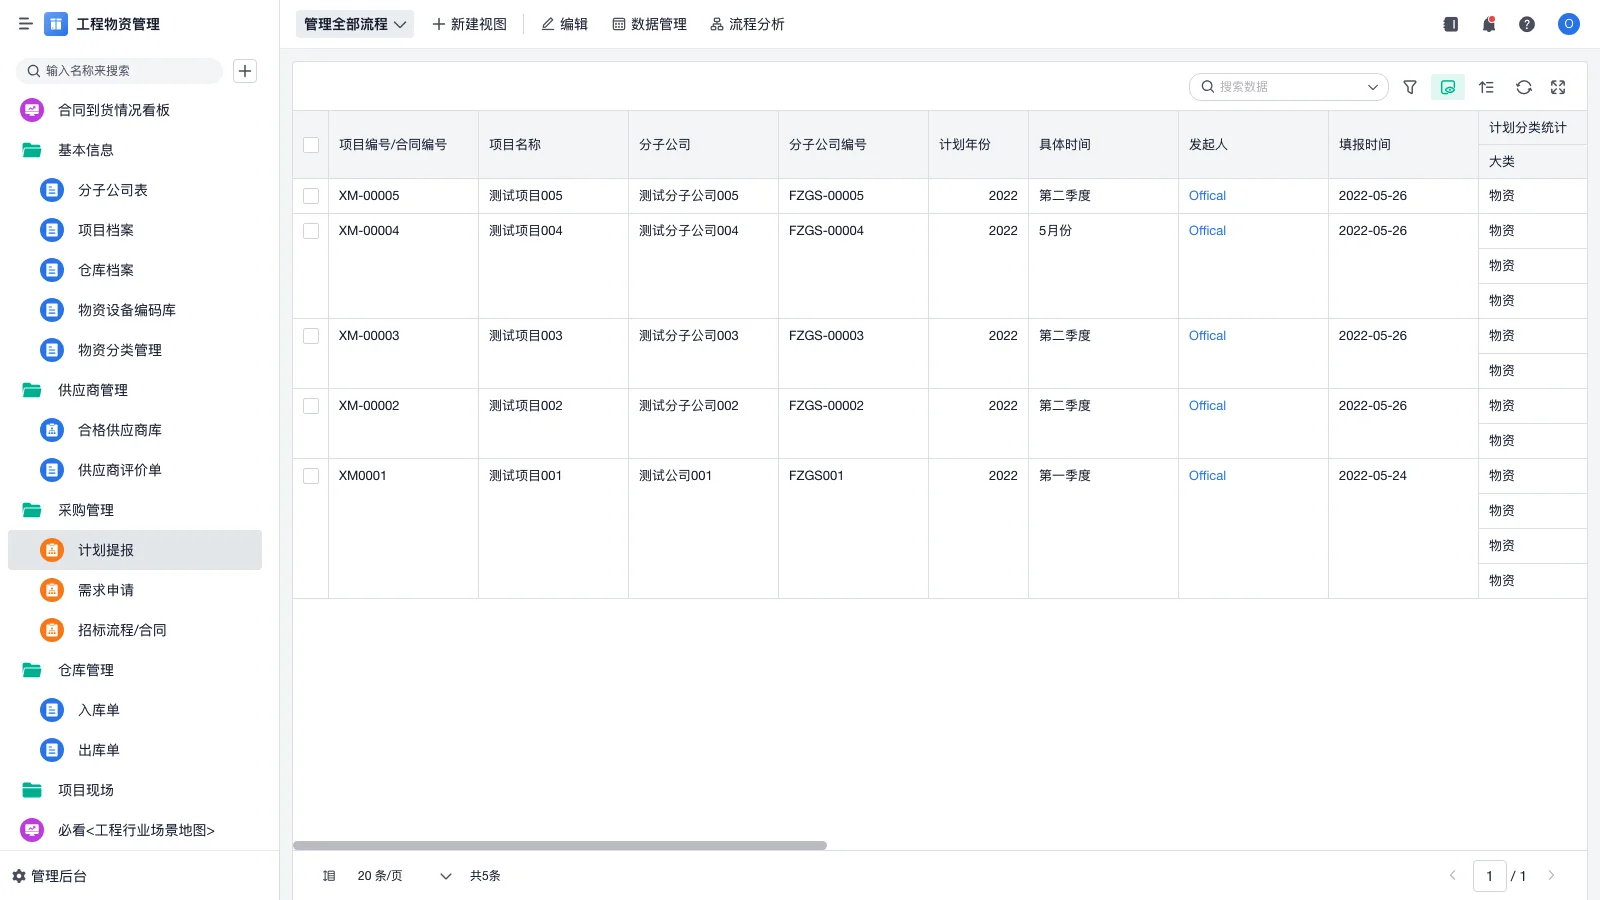Screen dimensions: 1600x900
Task: Click the 填报时间 column header
Action: (x=1403, y=145)
